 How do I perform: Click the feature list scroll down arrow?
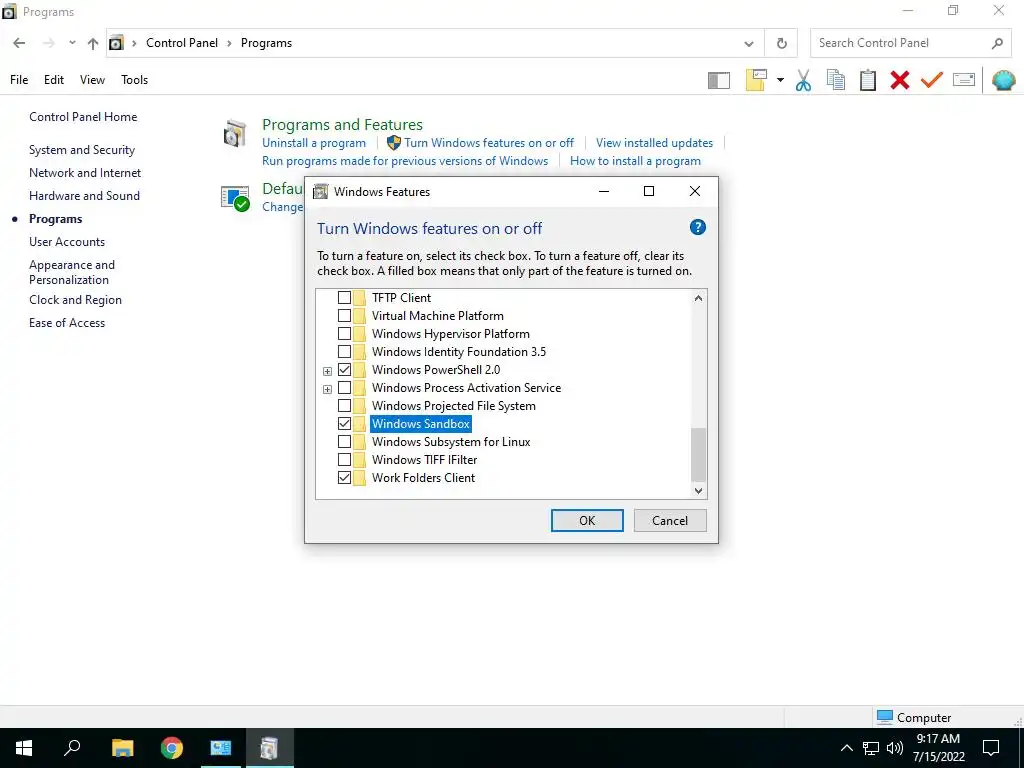coord(698,490)
